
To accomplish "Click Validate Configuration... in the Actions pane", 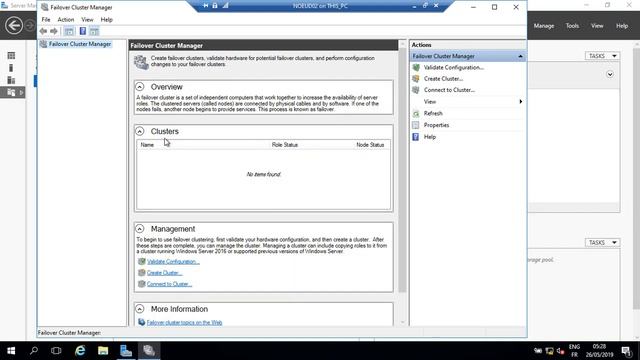I will point(453,67).
